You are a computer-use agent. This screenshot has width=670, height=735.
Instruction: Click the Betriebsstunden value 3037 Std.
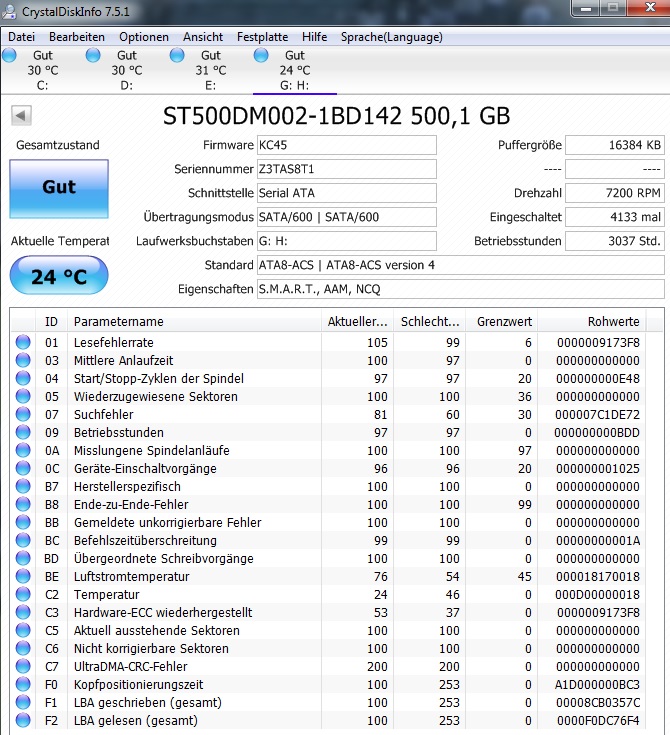click(615, 241)
